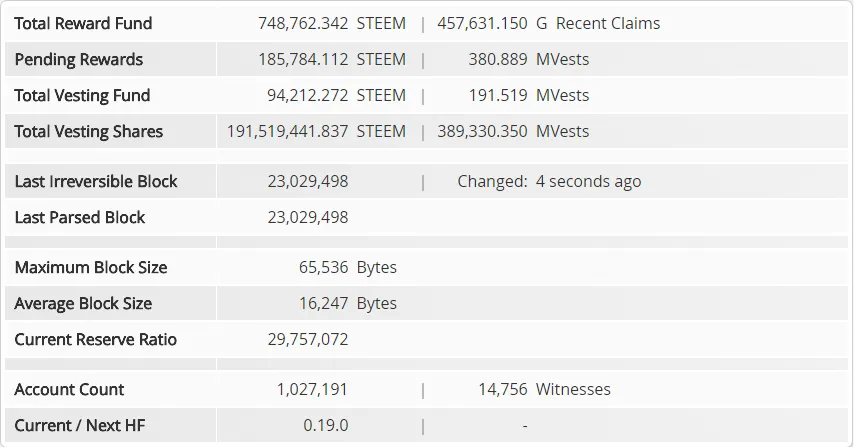Select the Current Reserve Ratio value 29,757,072

tap(308, 339)
